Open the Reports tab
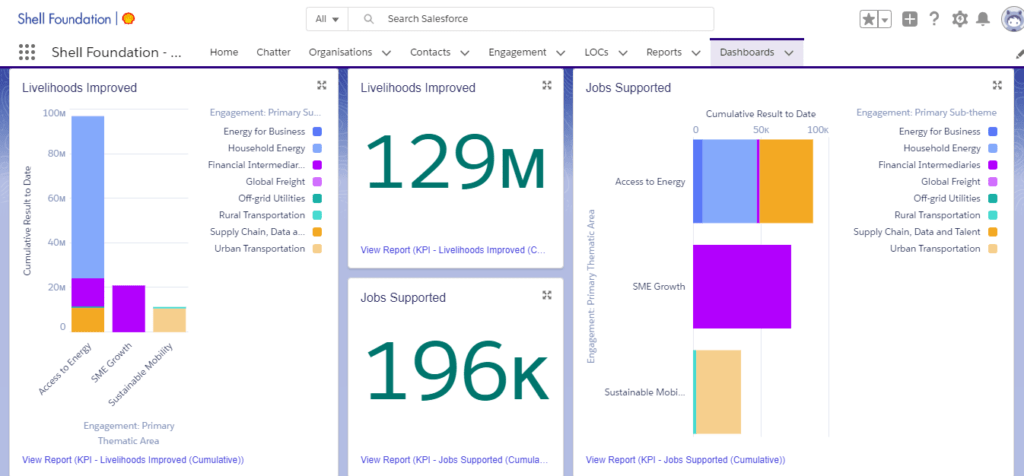This screenshot has height=476, width=1024. (664, 52)
